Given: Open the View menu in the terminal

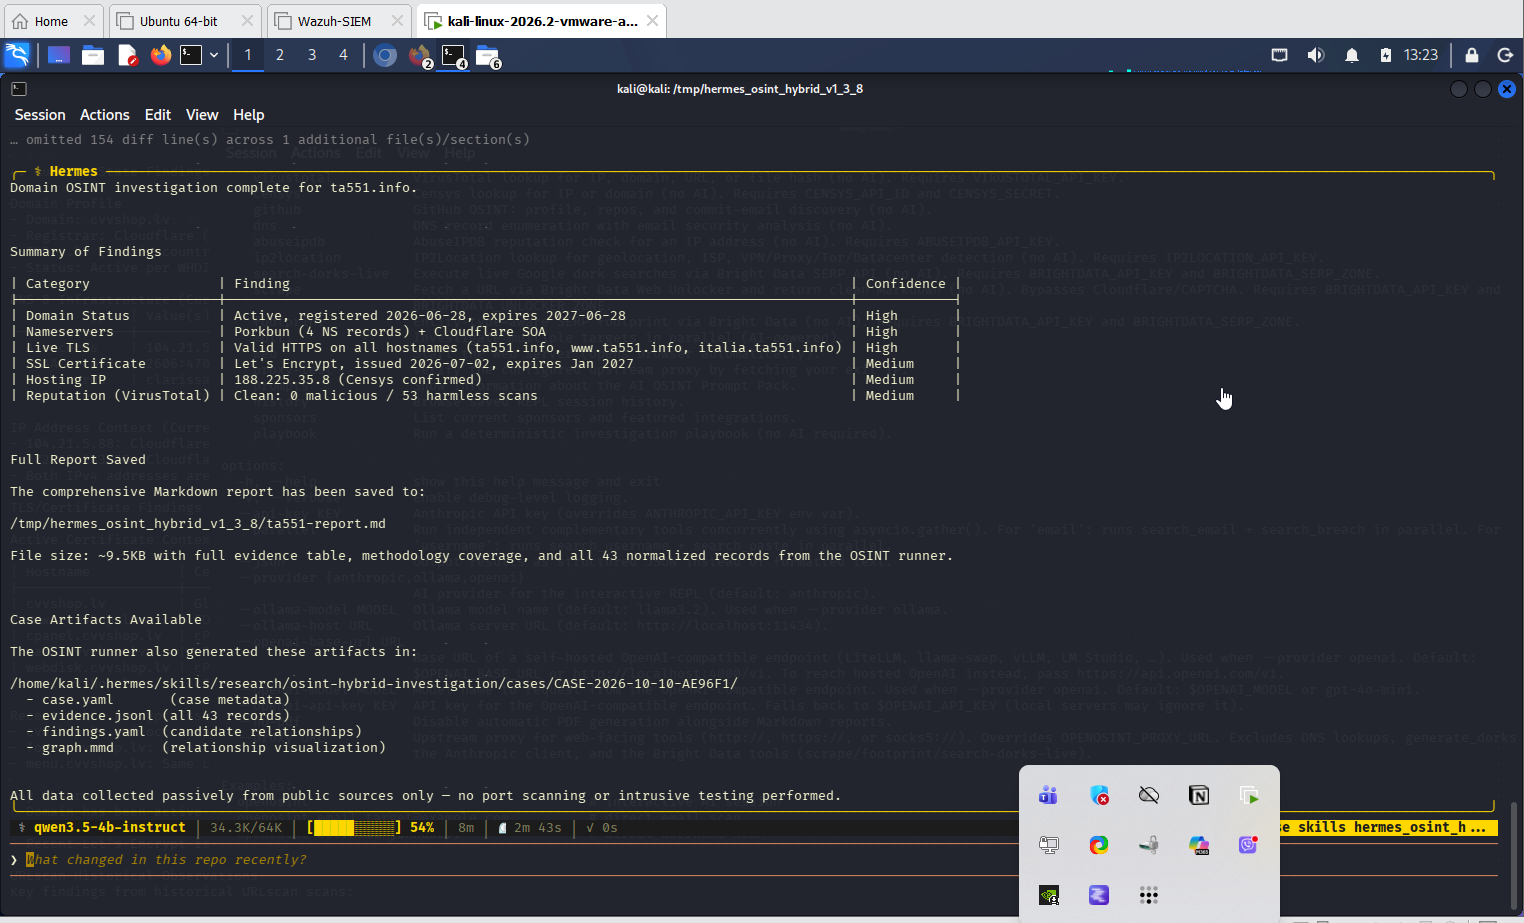Looking at the screenshot, I should (202, 115).
